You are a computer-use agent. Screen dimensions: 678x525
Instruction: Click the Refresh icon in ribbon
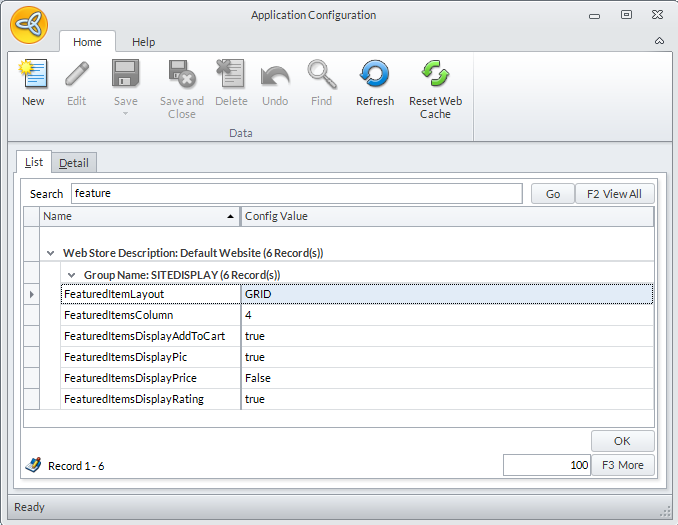(x=375, y=76)
